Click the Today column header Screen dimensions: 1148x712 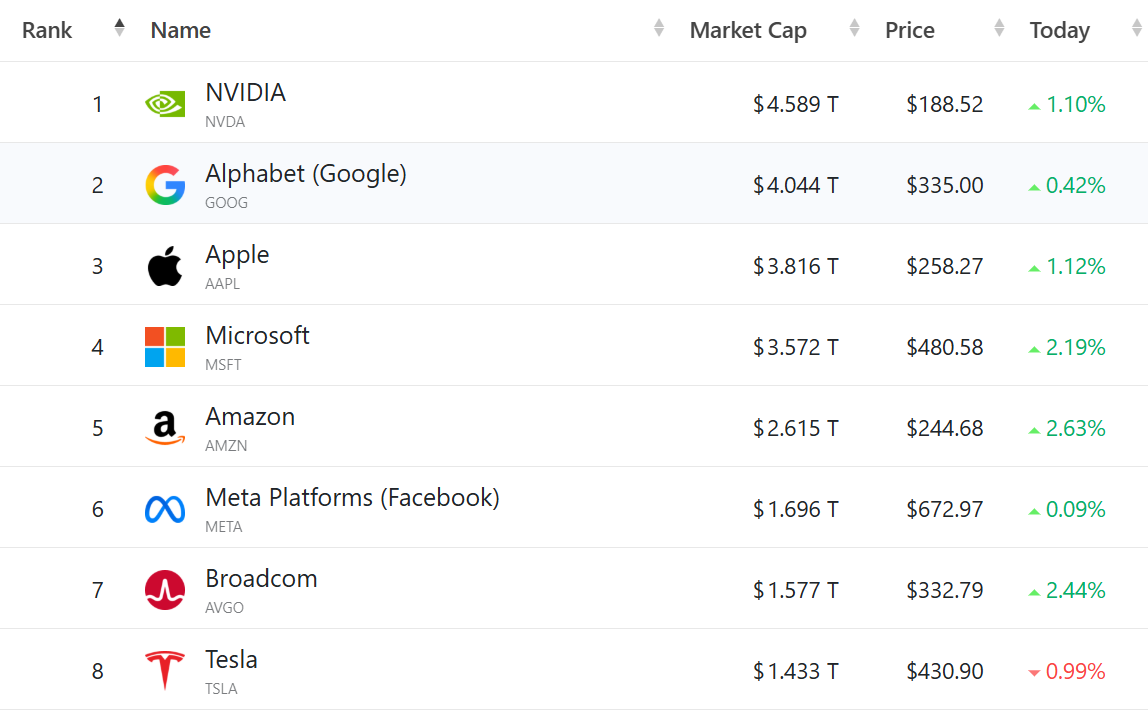[x=1059, y=30]
